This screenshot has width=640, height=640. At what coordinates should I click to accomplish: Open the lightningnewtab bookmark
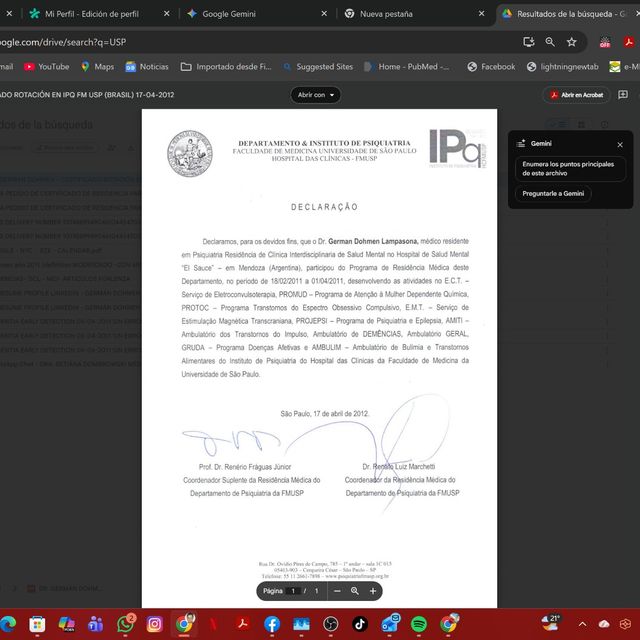pos(563,67)
